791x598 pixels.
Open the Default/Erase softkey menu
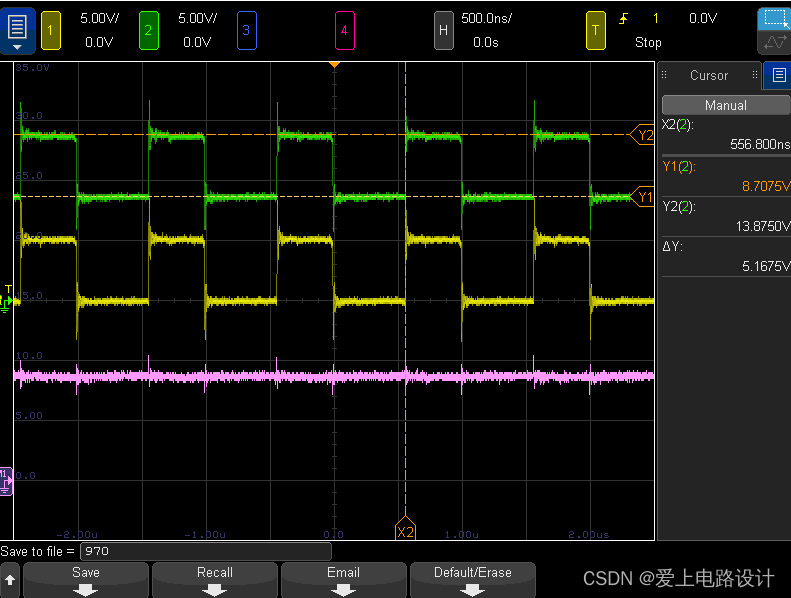[473, 580]
